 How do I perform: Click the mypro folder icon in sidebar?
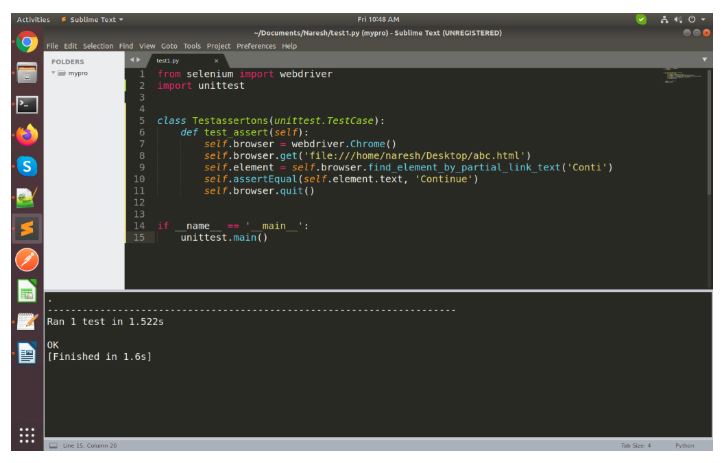click(61, 73)
